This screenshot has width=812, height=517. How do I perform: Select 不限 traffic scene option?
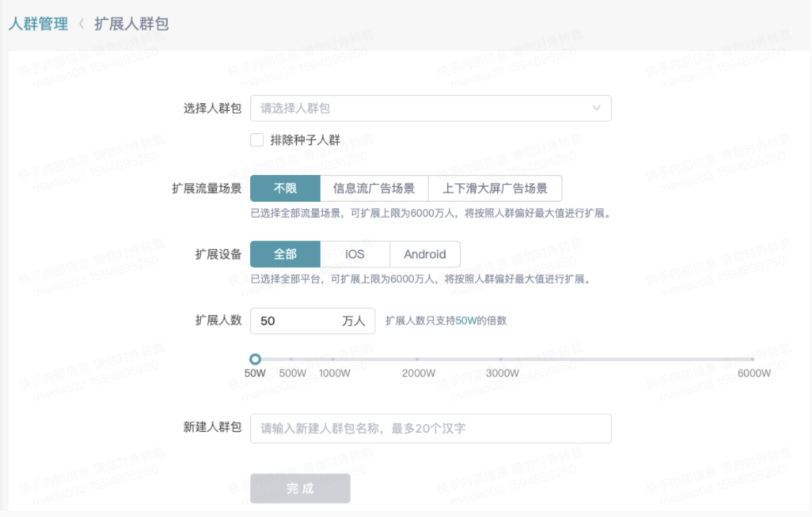pyautogui.click(x=285, y=188)
